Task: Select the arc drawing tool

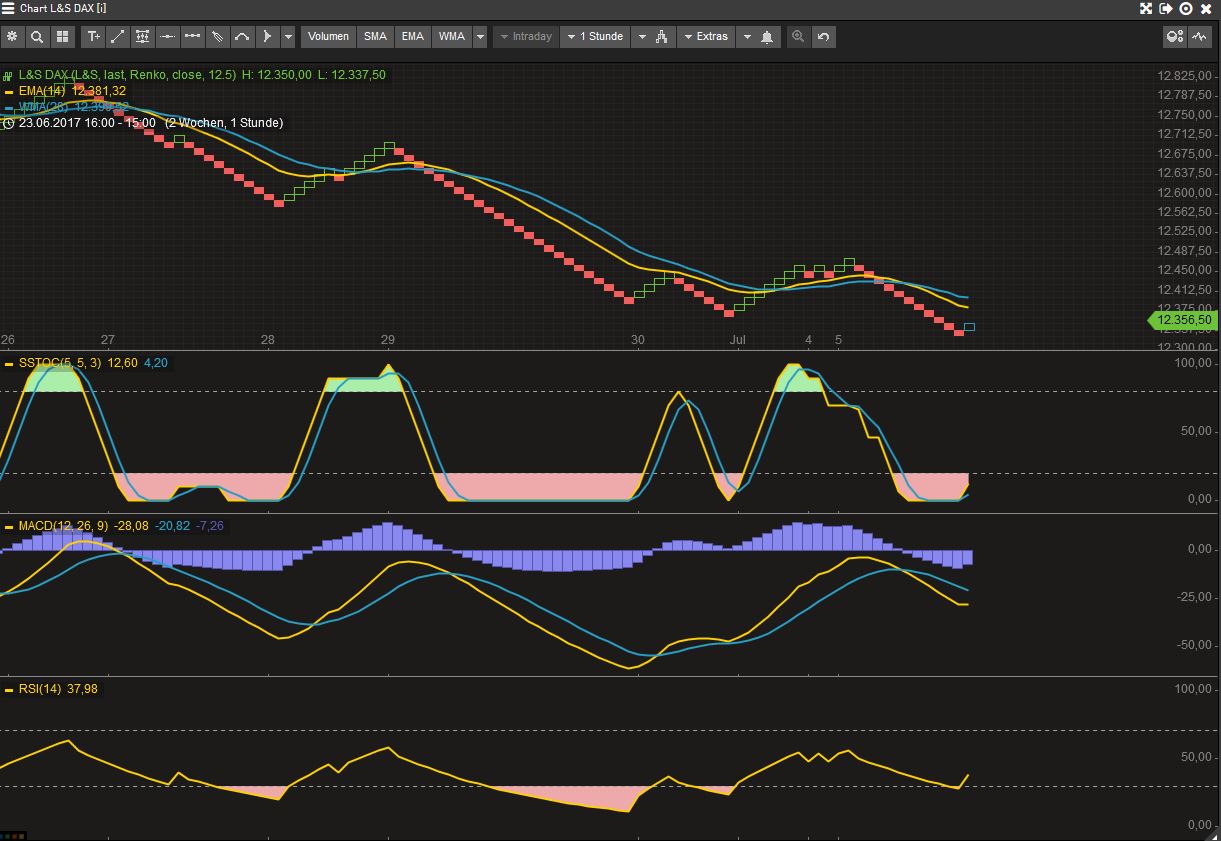Action: click(x=241, y=36)
